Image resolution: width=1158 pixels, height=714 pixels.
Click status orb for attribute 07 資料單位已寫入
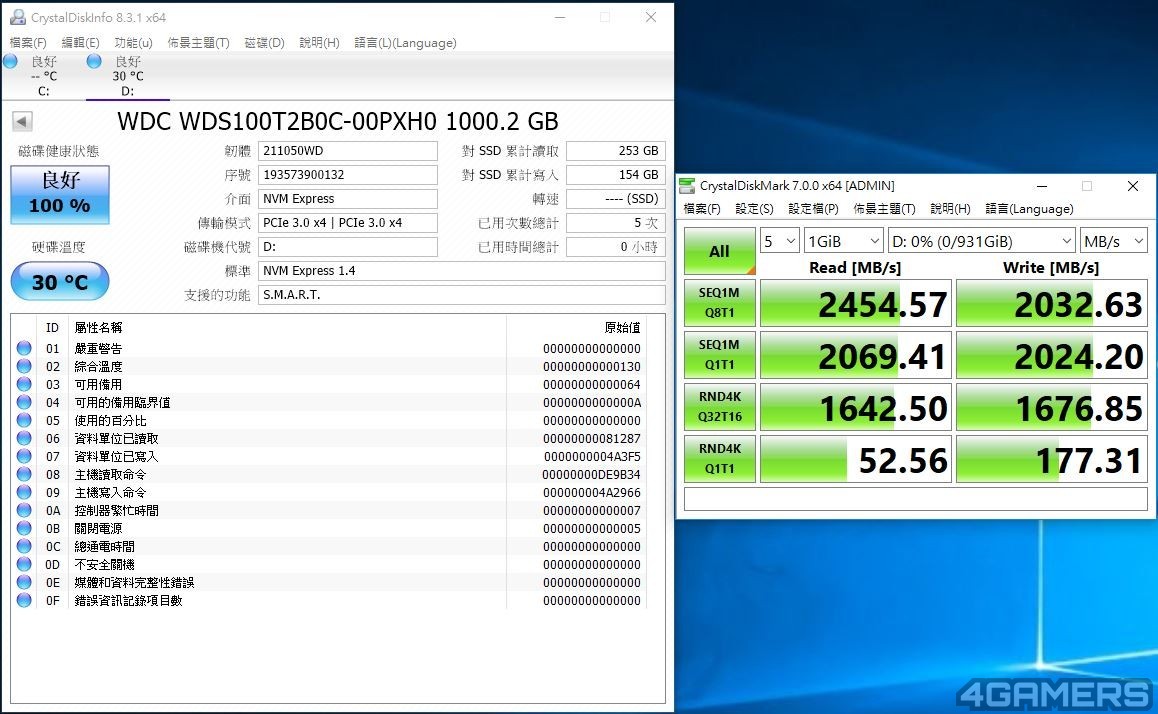pos(24,456)
